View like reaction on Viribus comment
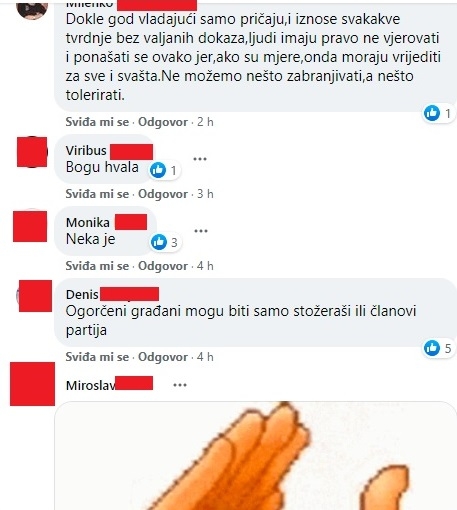Viewport: 457px width, 510px height. tap(165, 170)
